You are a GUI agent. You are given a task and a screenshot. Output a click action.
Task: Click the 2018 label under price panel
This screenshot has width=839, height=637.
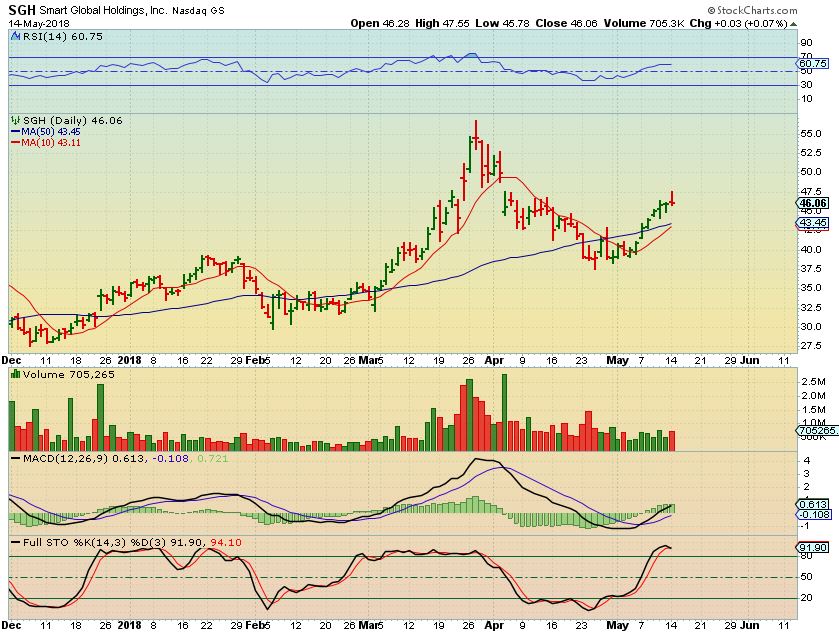(129, 360)
